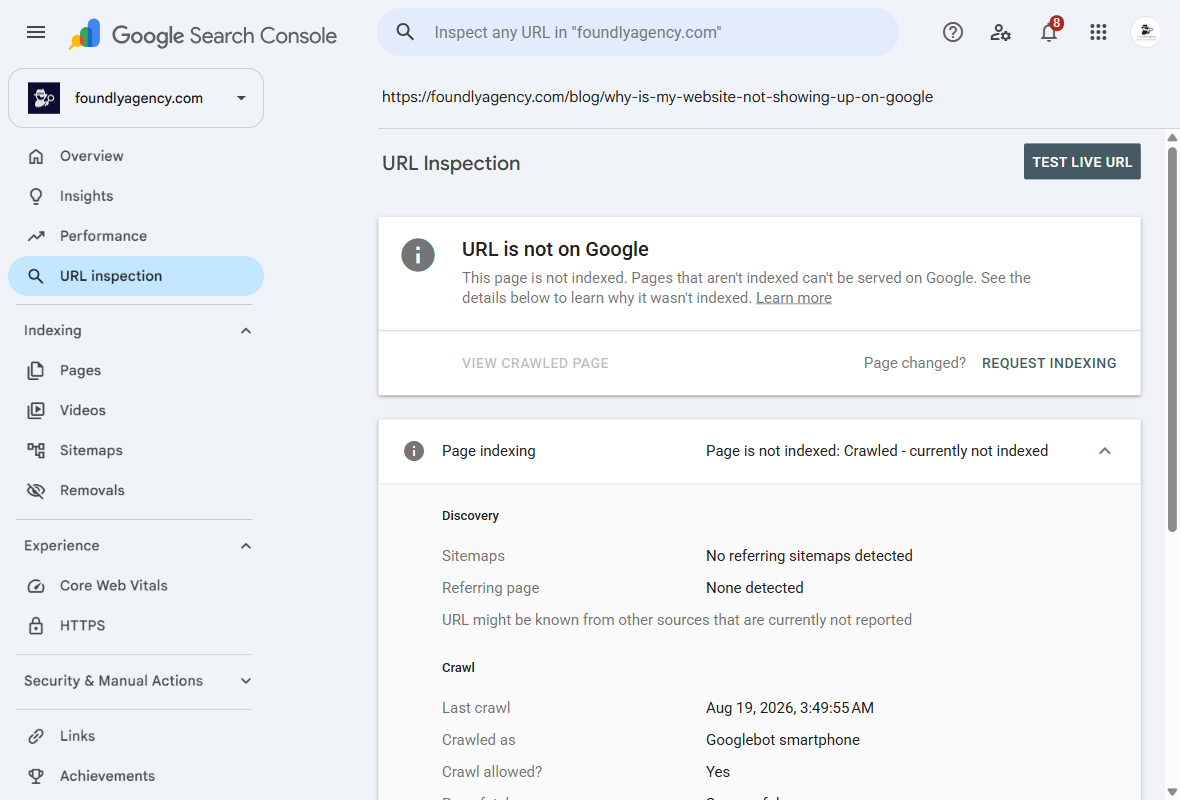Screen dimensions: 1180x800
Task: Open users and settings icon
Action: [1000, 32]
